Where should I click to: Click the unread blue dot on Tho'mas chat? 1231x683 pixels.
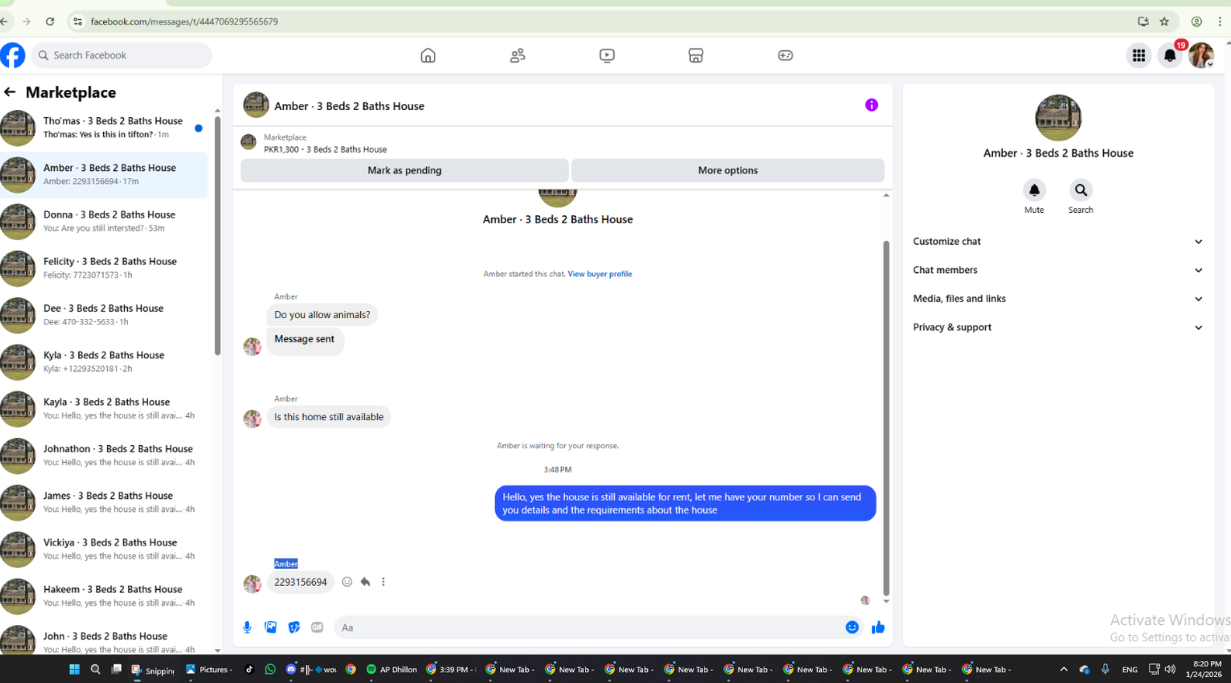point(198,128)
